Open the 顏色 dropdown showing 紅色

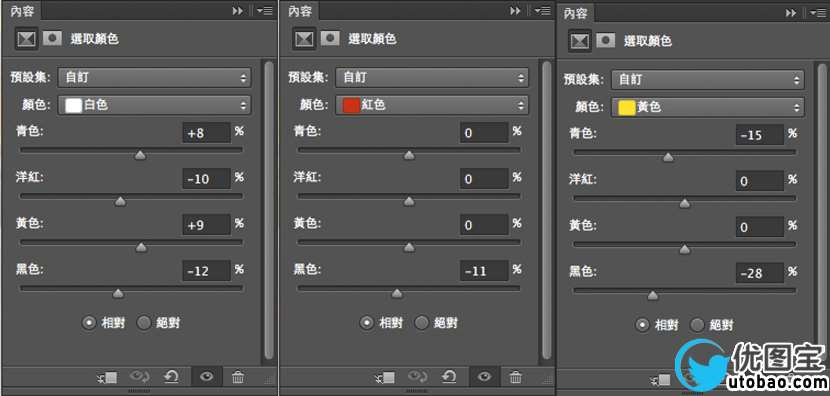point(432,105)
